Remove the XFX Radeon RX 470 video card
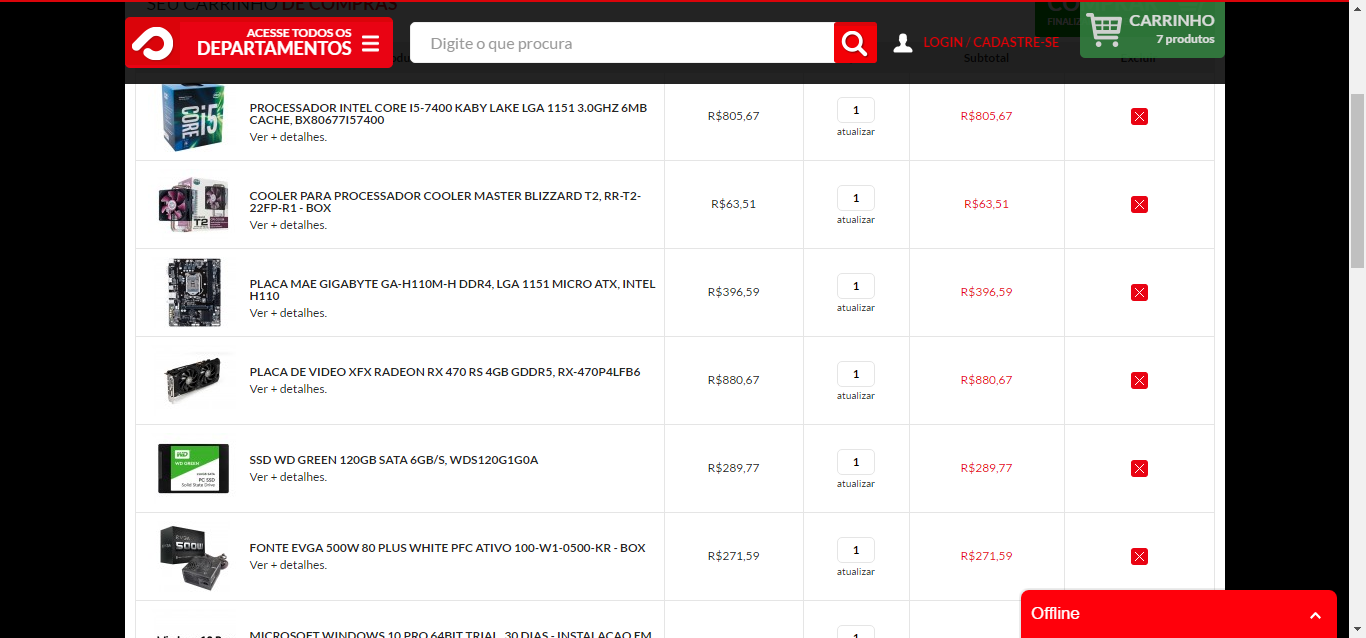The image size is (1366, 638). click(x=1139, y=380)
